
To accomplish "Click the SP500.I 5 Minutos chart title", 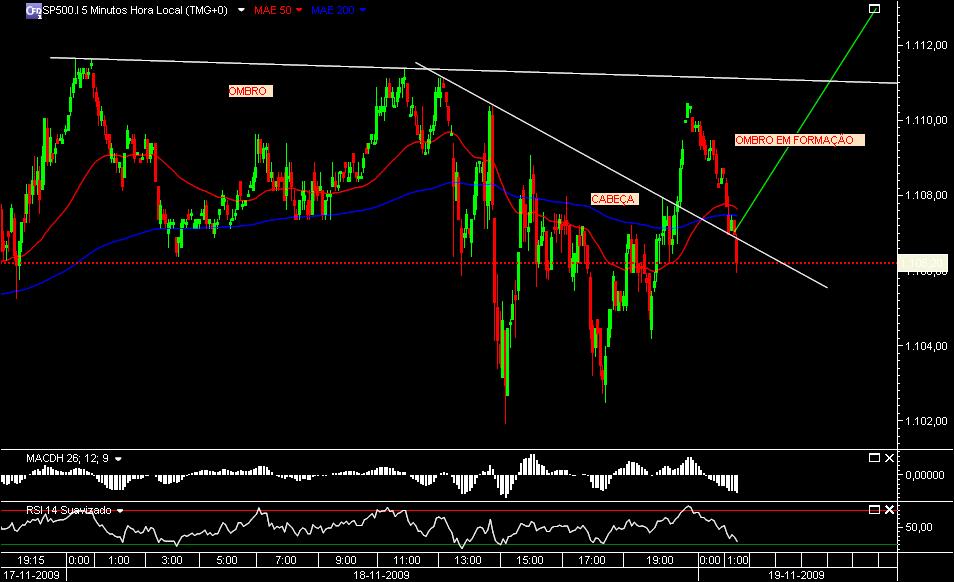I will [x=134, y=10].
